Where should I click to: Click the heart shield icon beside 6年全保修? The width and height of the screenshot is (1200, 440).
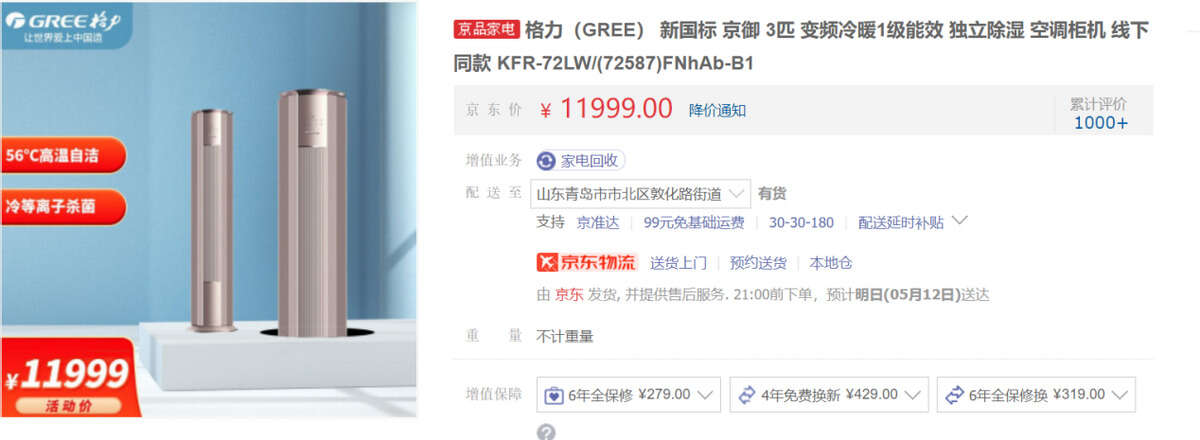553,394
